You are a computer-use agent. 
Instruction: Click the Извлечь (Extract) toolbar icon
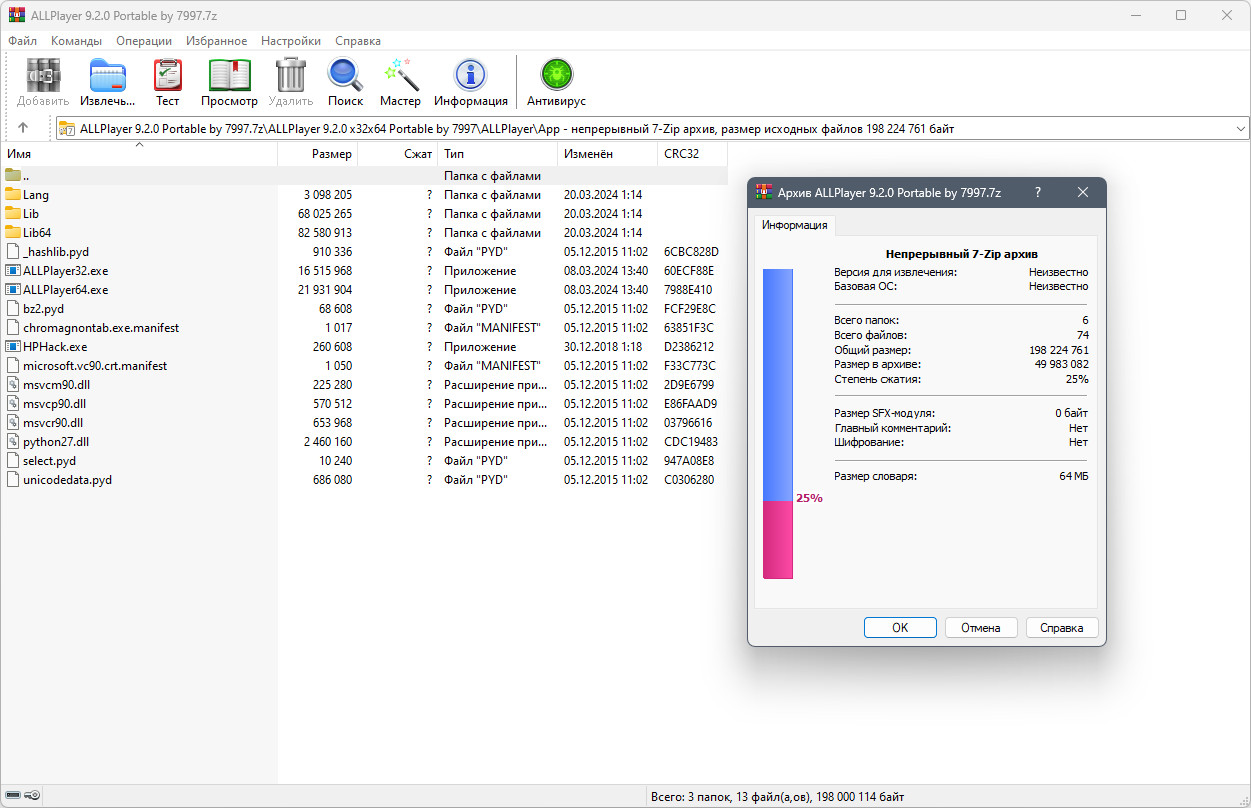(108, 76)
